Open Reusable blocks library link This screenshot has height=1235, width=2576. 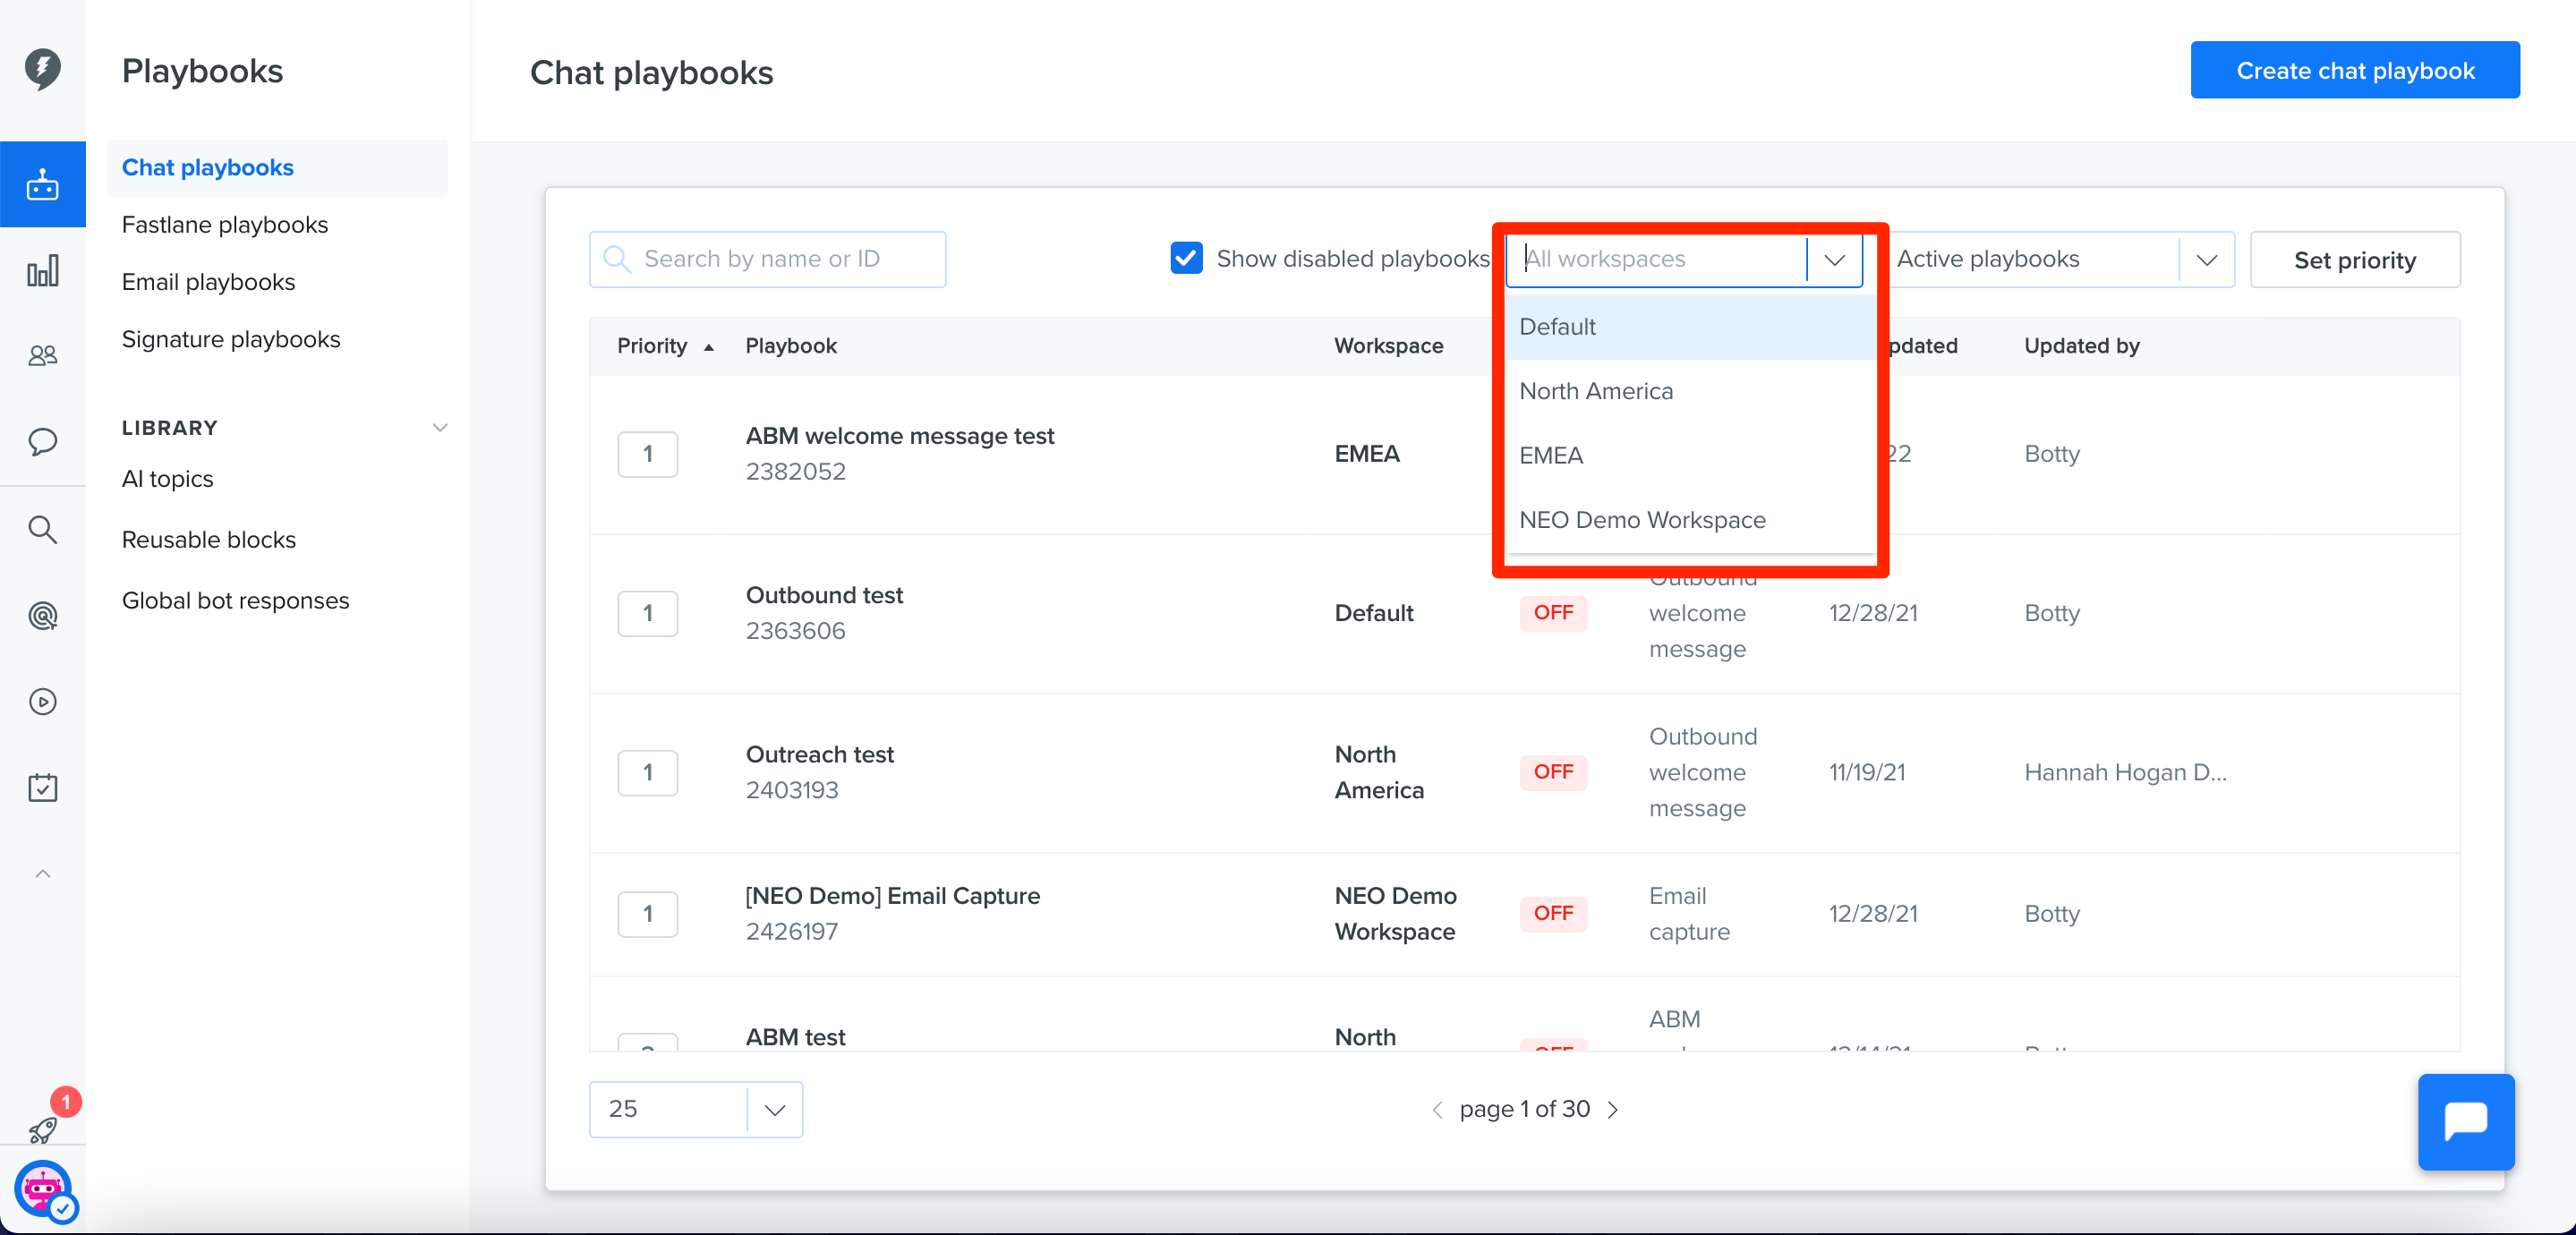208,540
